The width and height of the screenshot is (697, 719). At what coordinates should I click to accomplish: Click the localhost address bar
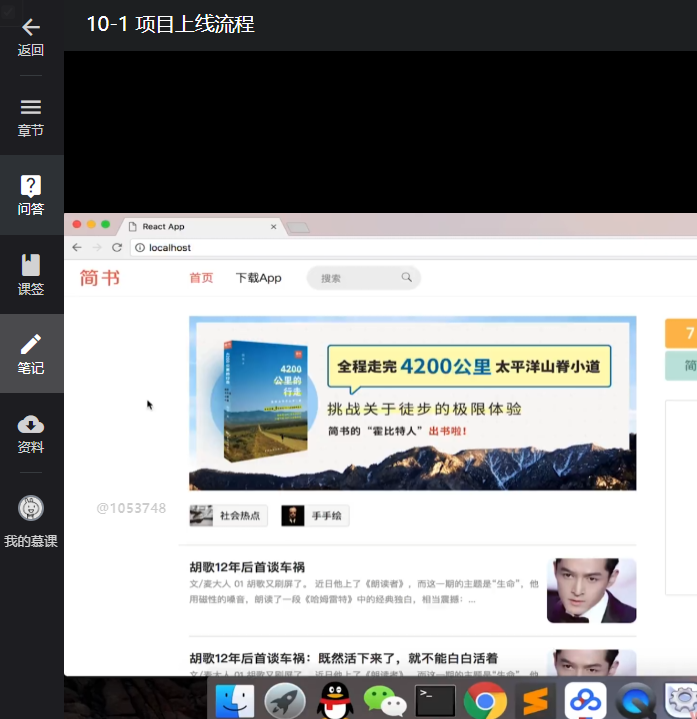pyautogui.click(x=413, y=248)
